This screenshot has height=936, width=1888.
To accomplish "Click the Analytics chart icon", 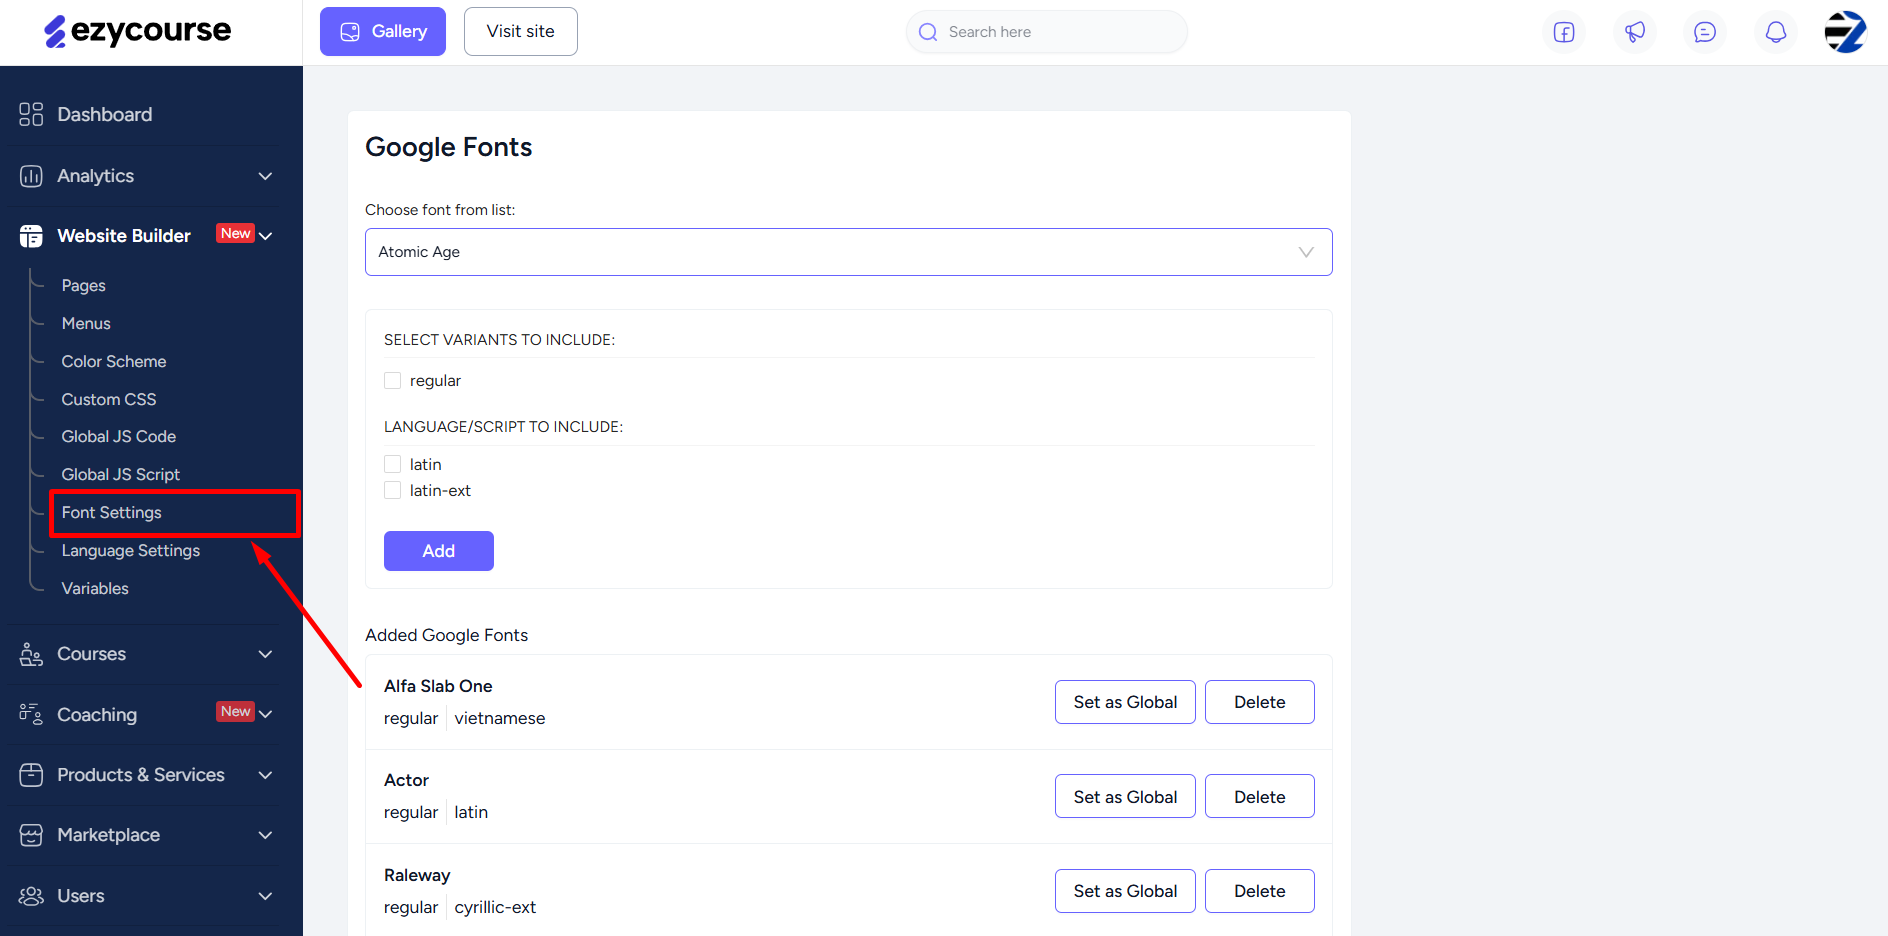I will (x=31, y=176).
